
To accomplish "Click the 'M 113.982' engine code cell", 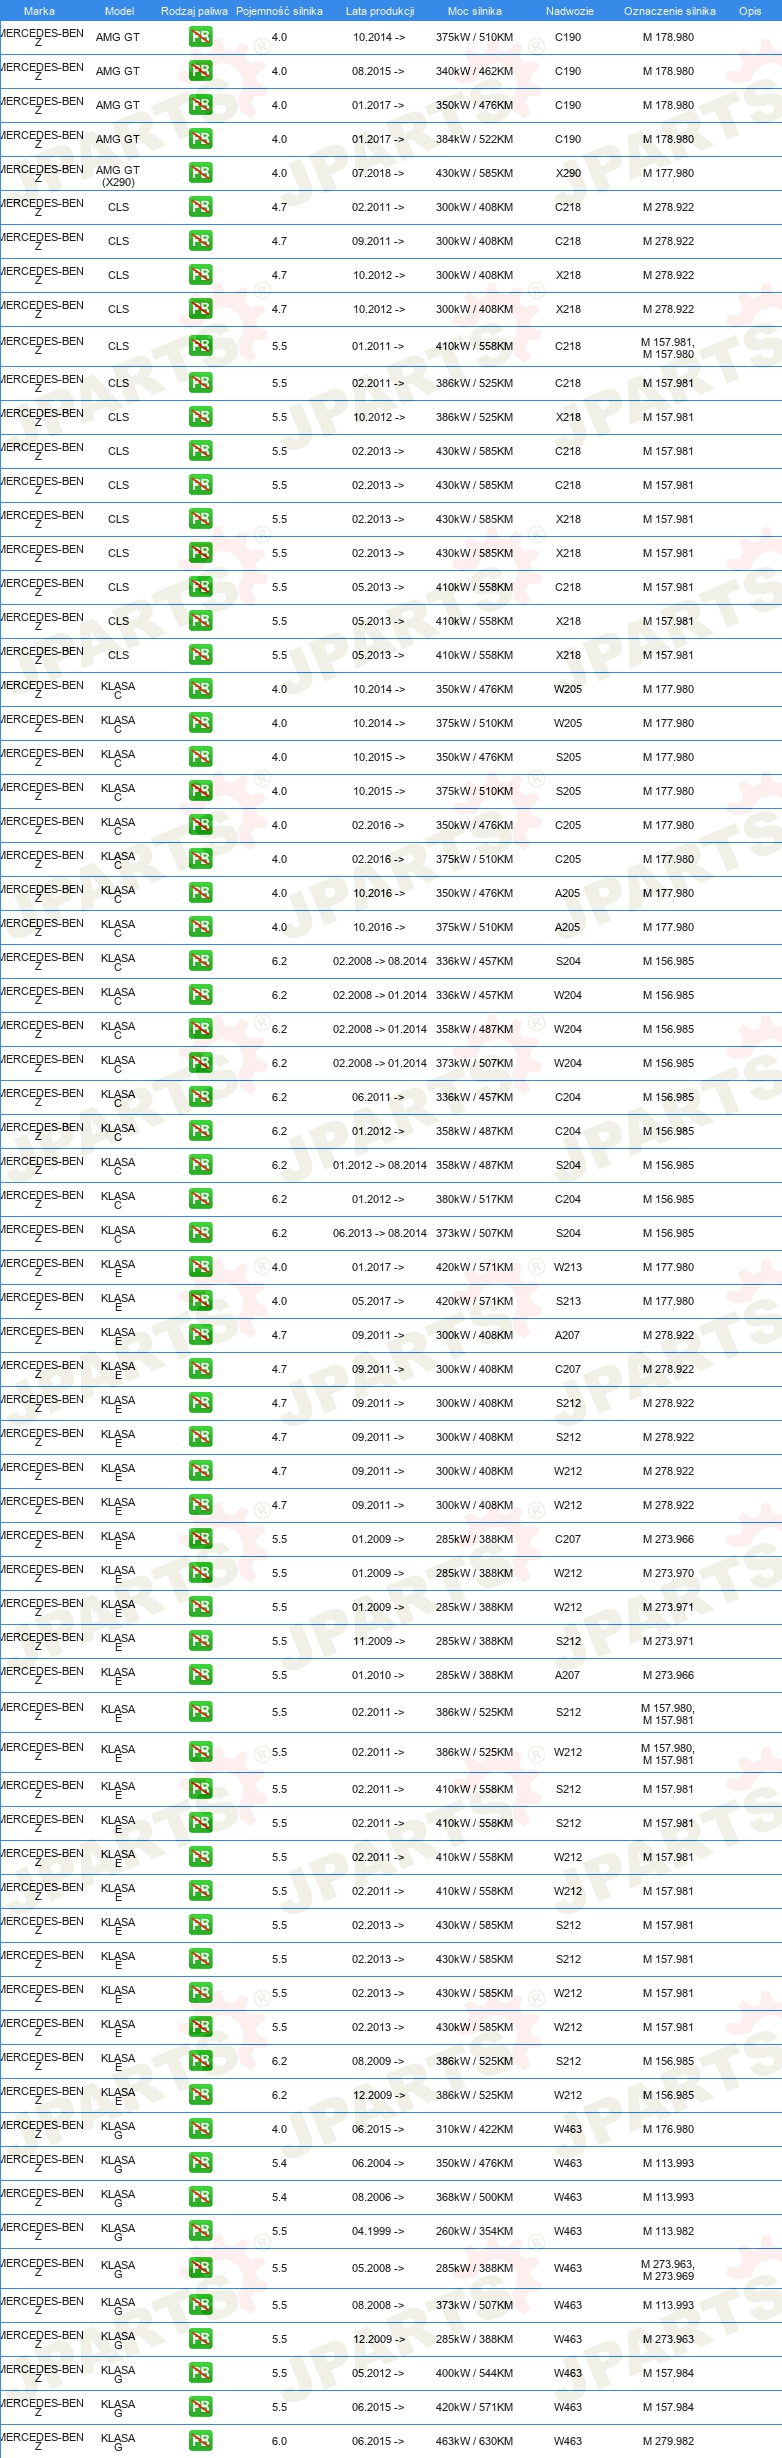I will coord(668,2231).
